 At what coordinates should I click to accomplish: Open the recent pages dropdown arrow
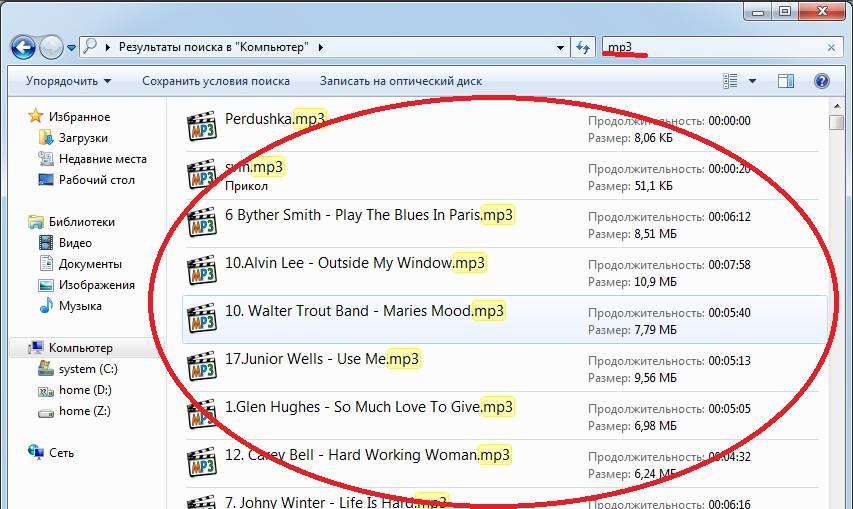71,48
